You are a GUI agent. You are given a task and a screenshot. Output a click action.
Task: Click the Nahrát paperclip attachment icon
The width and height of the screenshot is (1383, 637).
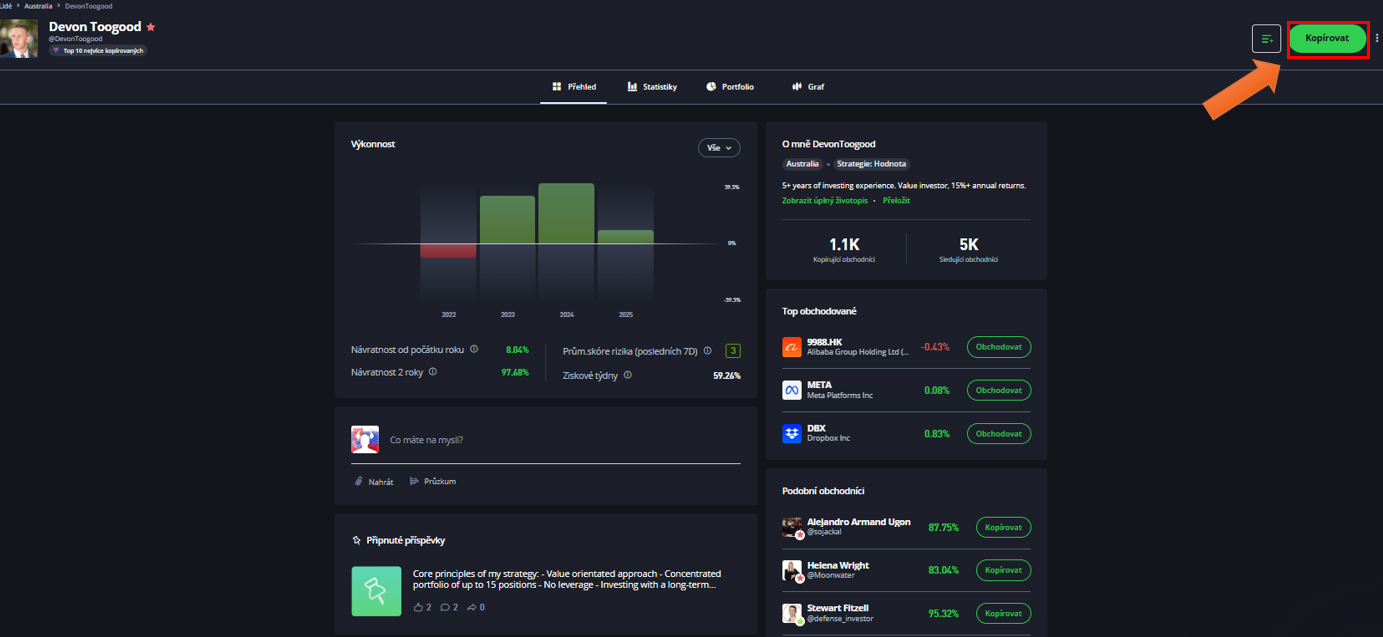(x=359, y=481)
